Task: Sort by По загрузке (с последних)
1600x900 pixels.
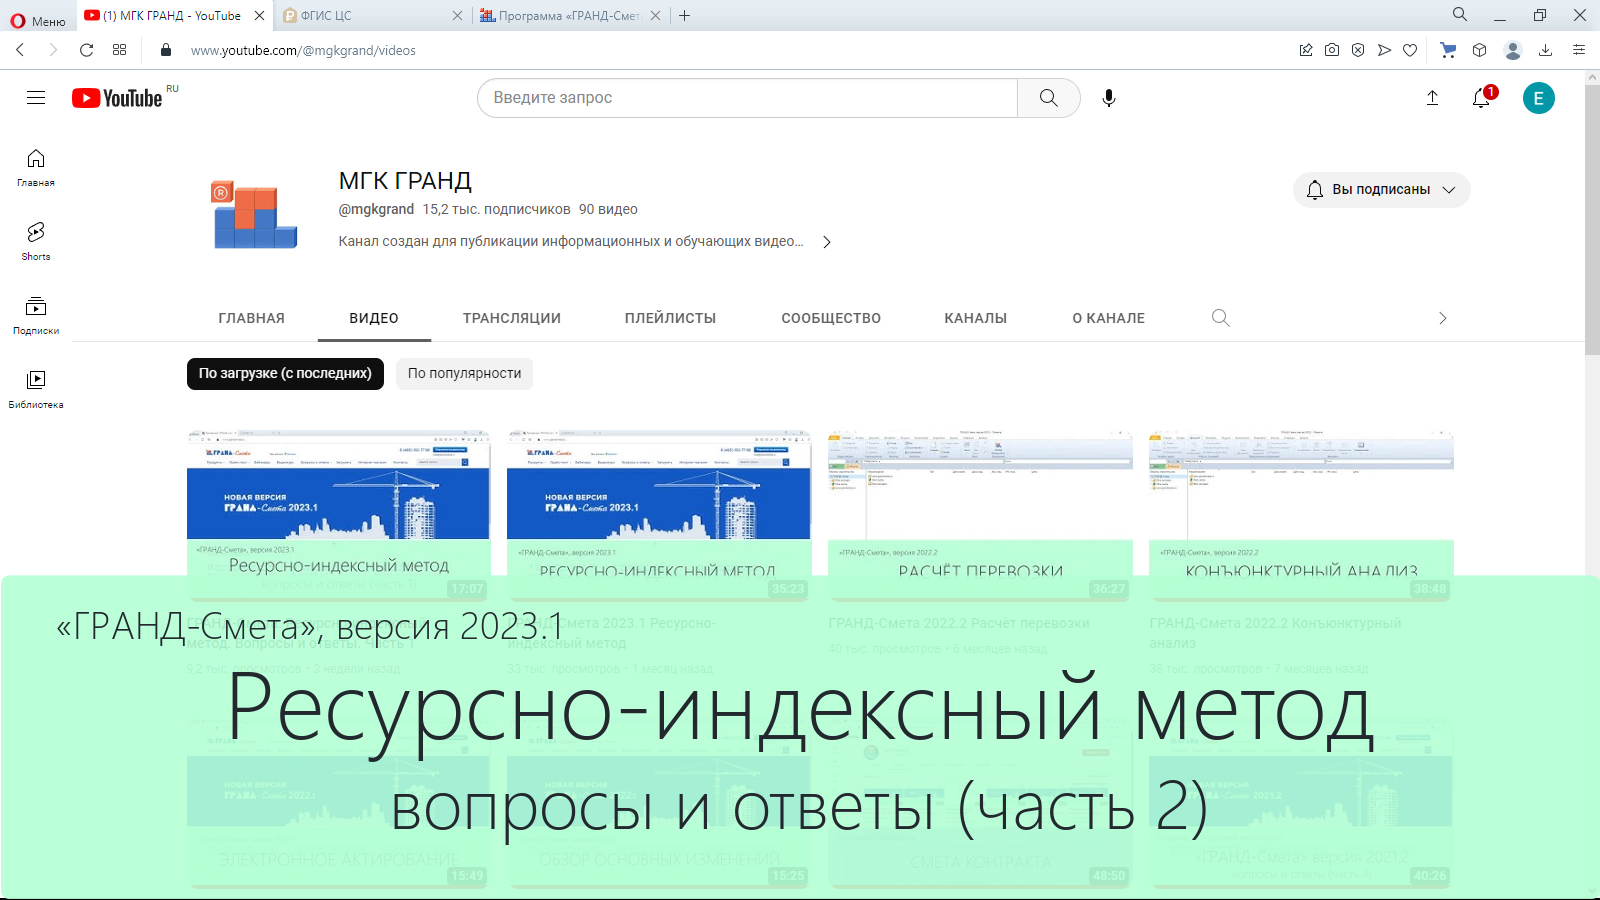Action: (285, 374)
